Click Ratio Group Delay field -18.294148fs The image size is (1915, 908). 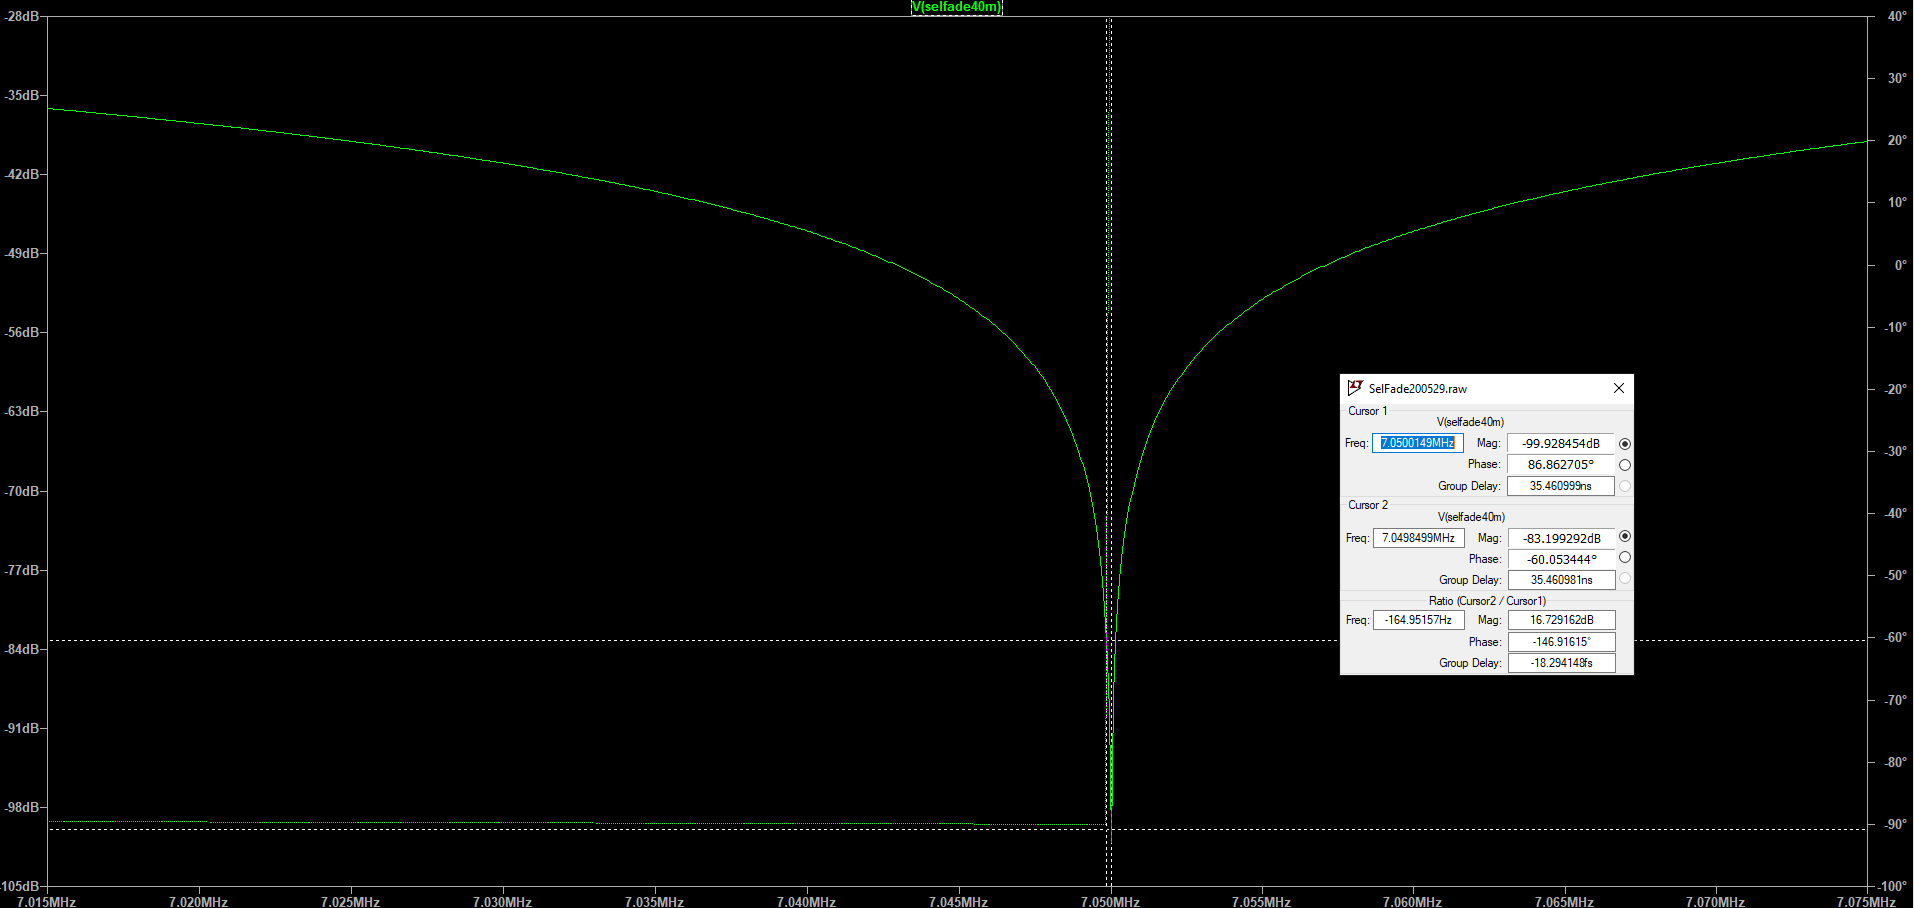pyautogui.click(x=1562, y=663)
